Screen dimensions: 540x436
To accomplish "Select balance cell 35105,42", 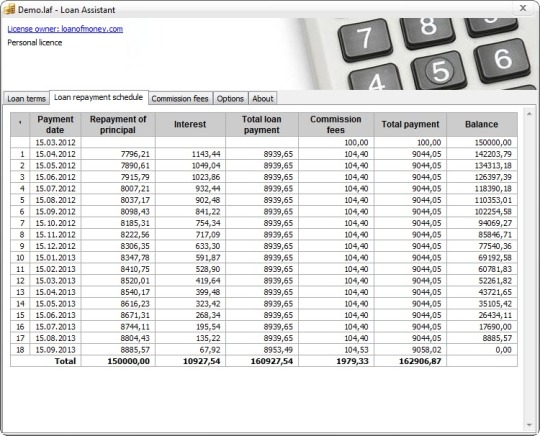I will [482, 304].
